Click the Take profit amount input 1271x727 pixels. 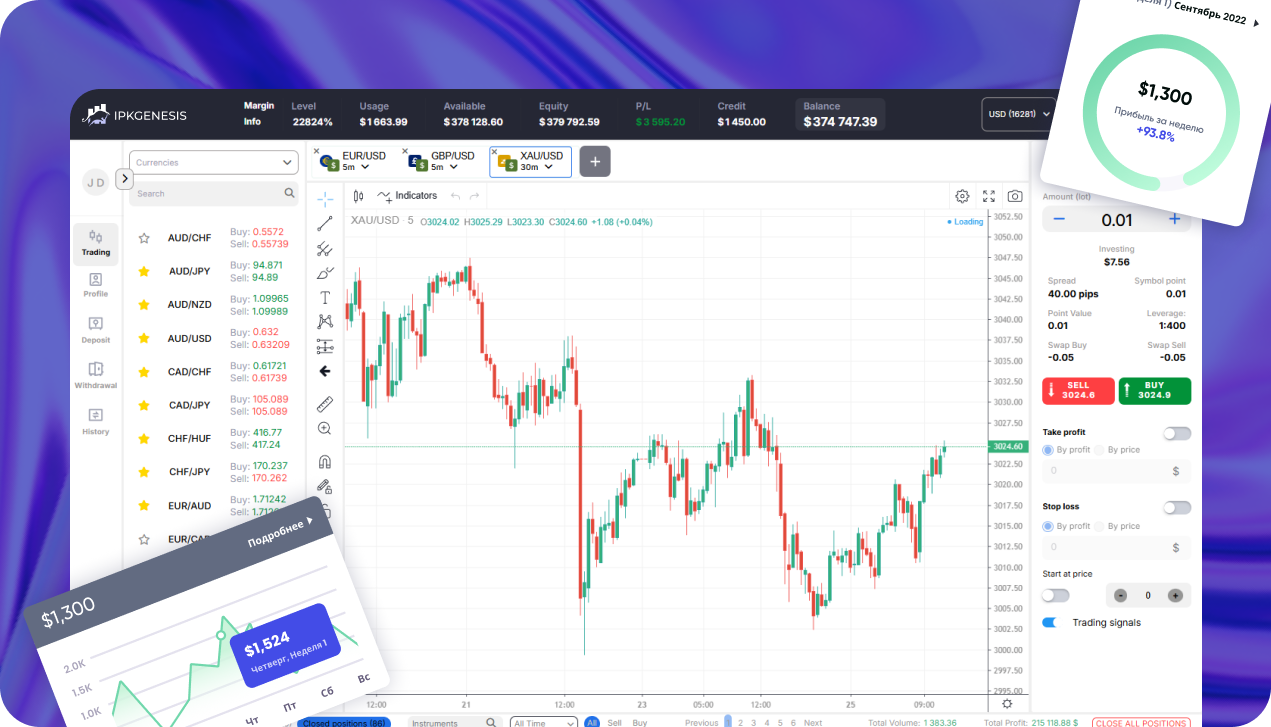tap(1117, 471)
